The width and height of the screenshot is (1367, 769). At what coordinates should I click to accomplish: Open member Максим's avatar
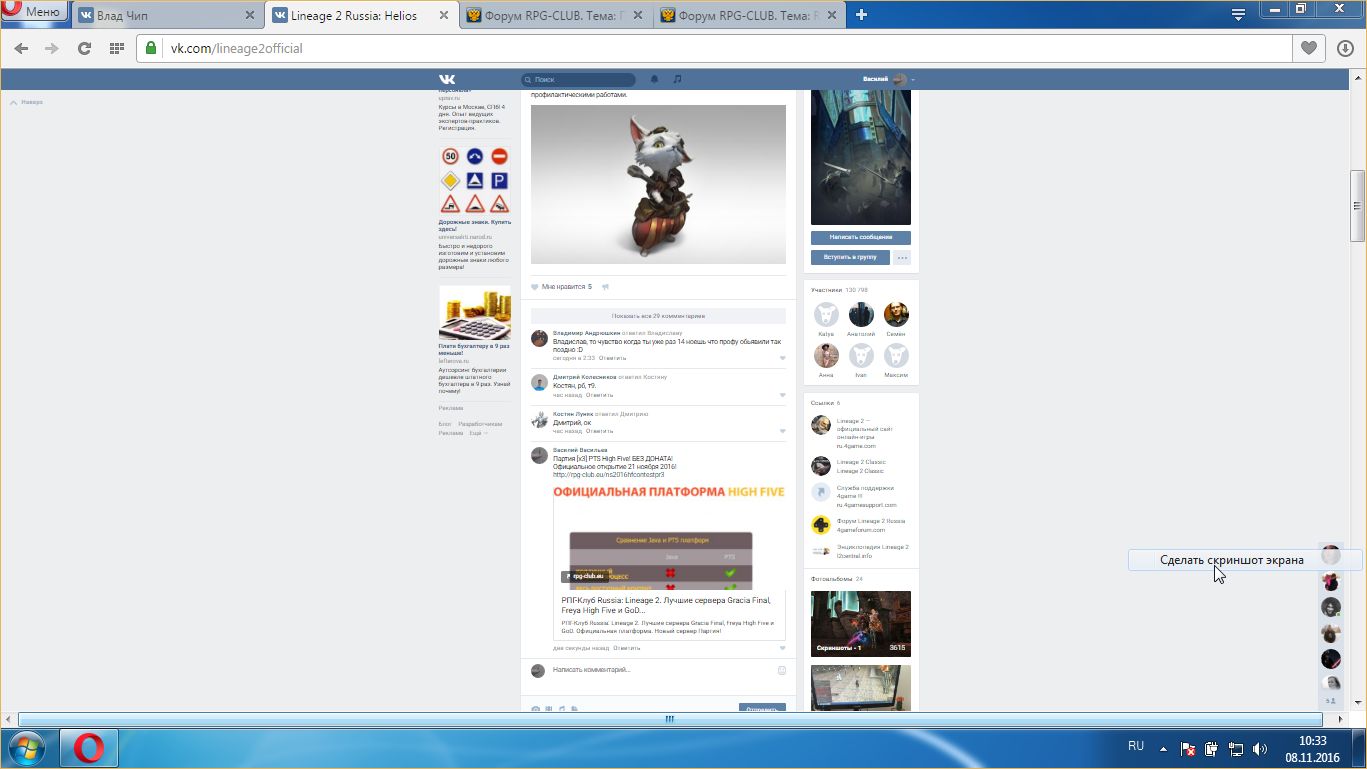896,355
